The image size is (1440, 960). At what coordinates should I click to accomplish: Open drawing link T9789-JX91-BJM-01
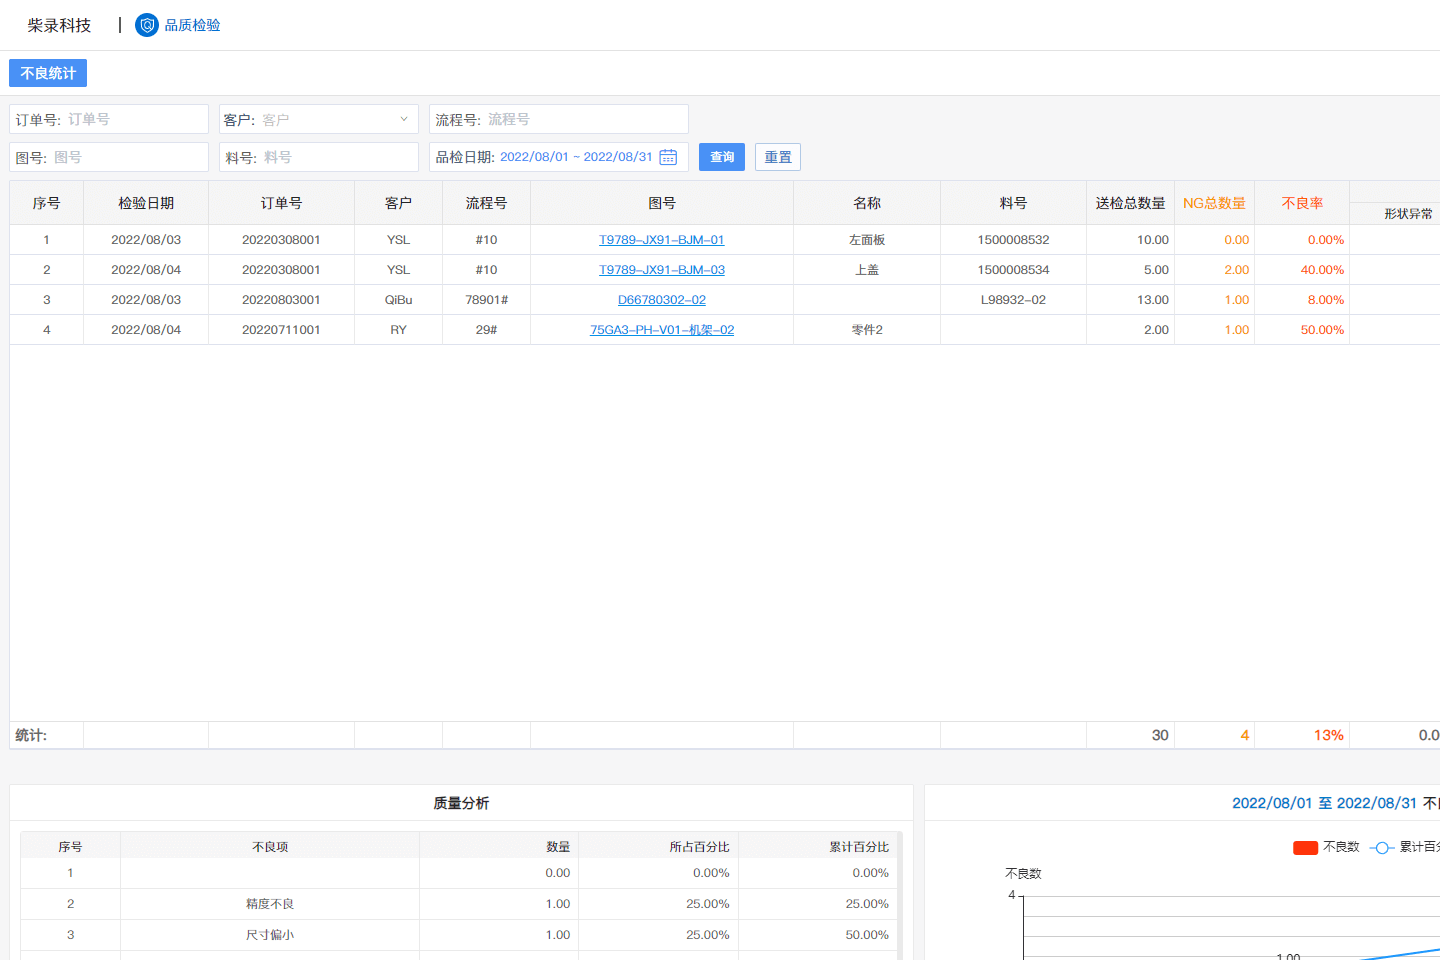pyautogui.click(x=662, y=239)
